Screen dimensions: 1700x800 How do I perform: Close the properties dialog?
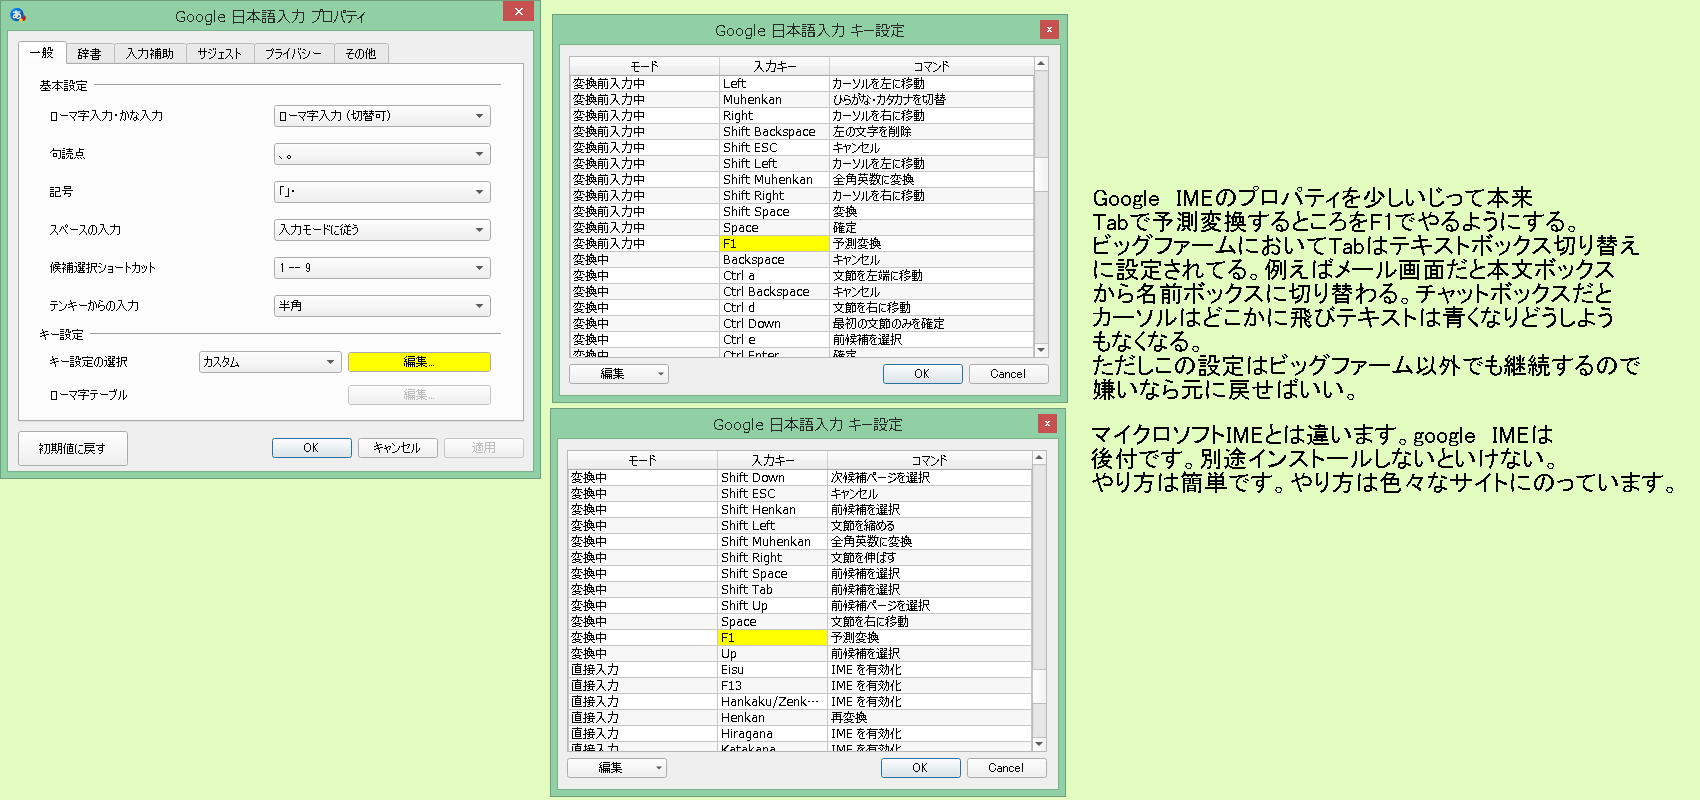(518, 11)
